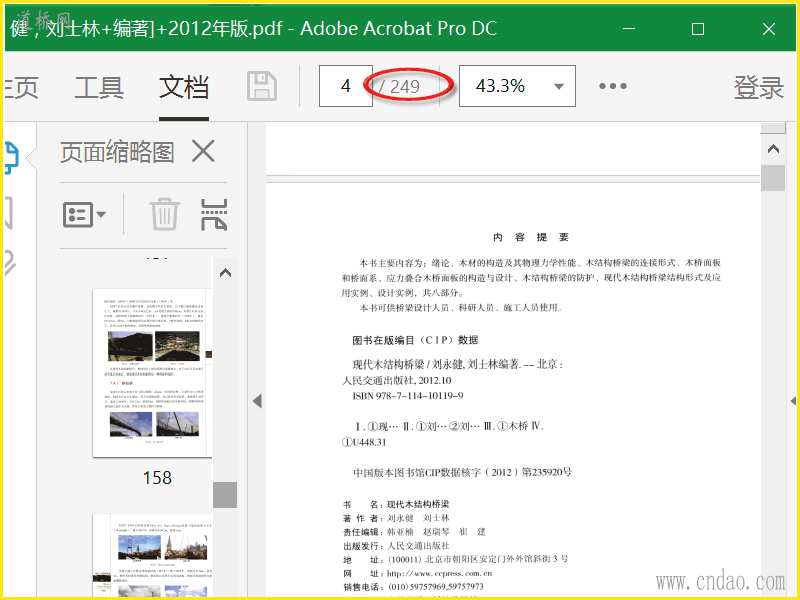Switch to the 工具 tab
The height and width of the screenshot is (600, 800).
99,87
